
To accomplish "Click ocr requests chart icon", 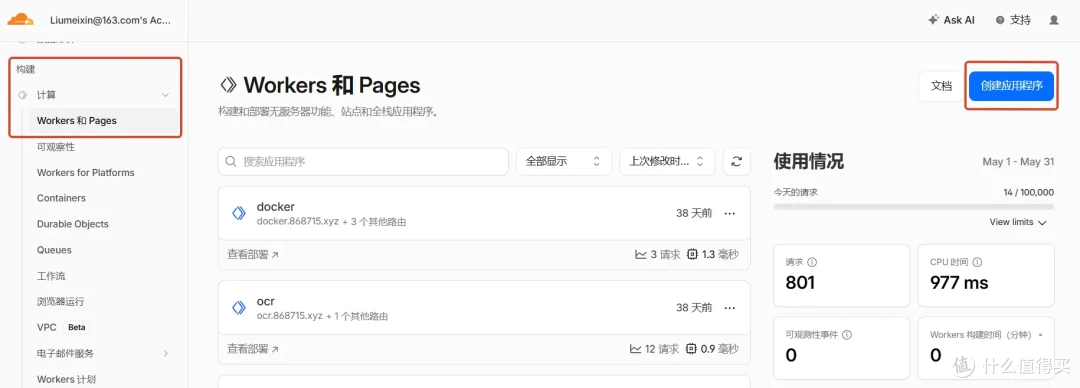I will pyautogui.click(x=635, y=349).
